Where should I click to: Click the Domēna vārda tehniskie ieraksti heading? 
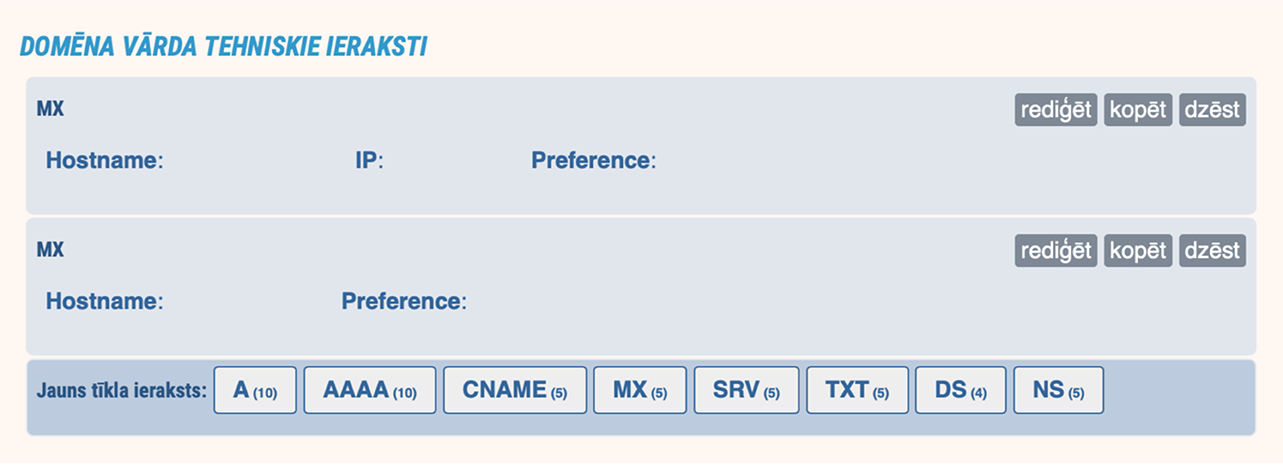[224, 47]
